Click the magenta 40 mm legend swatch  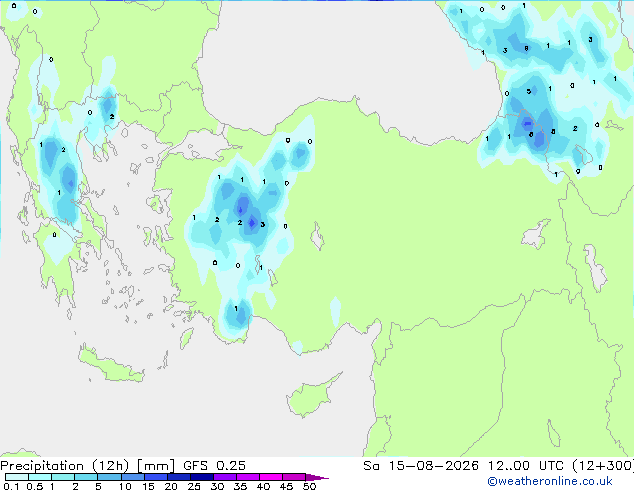pyautogui.click(x=271, y=477)
